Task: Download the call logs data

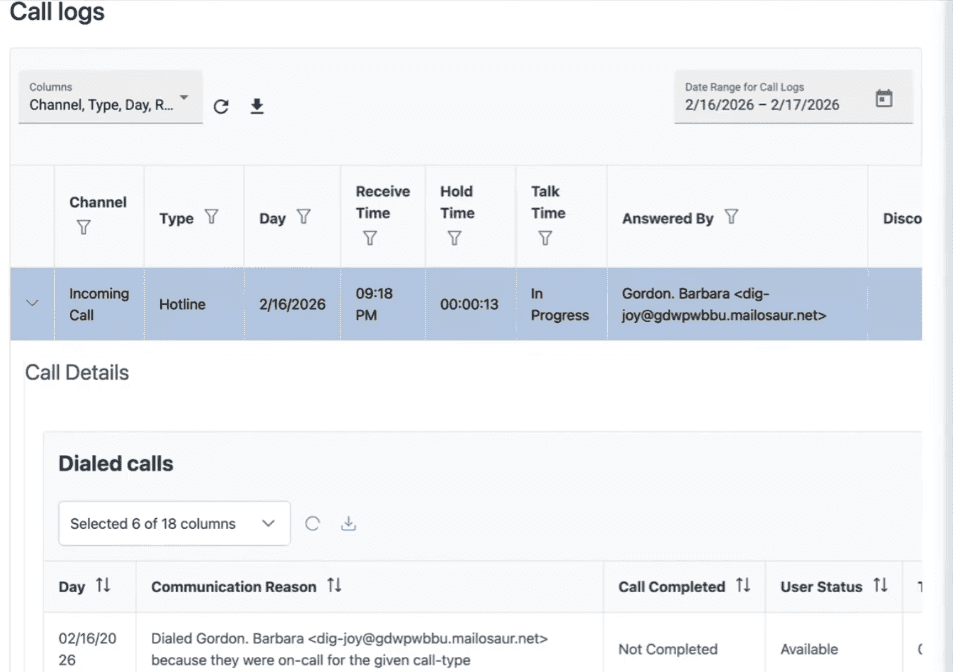Action: click(x=257, y=106)
